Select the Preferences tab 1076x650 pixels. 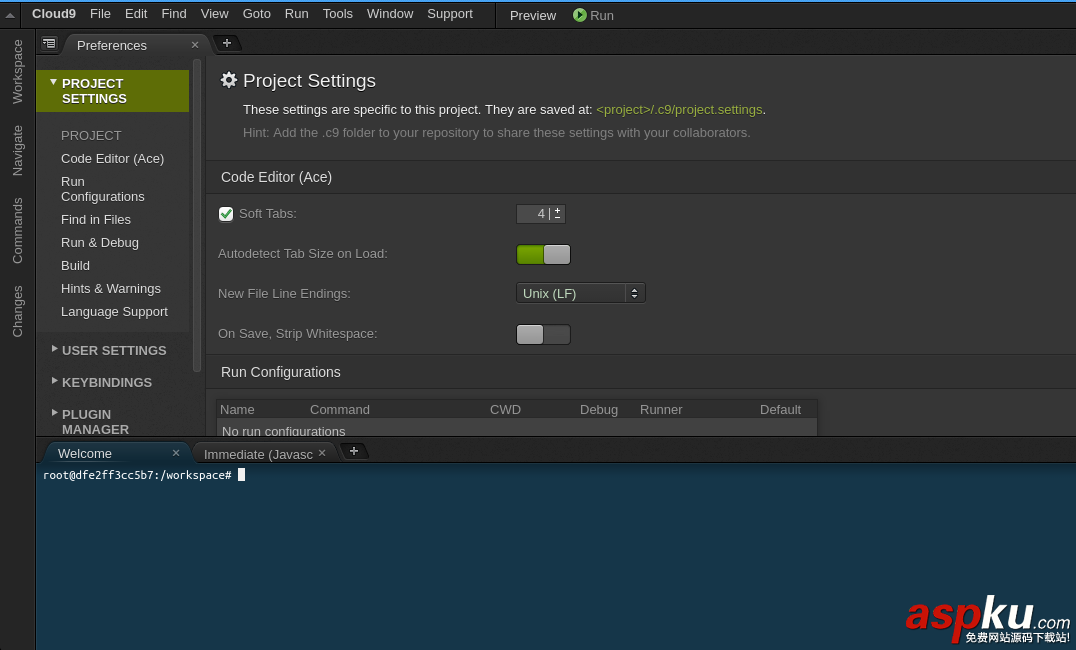(x=112, y=45)
